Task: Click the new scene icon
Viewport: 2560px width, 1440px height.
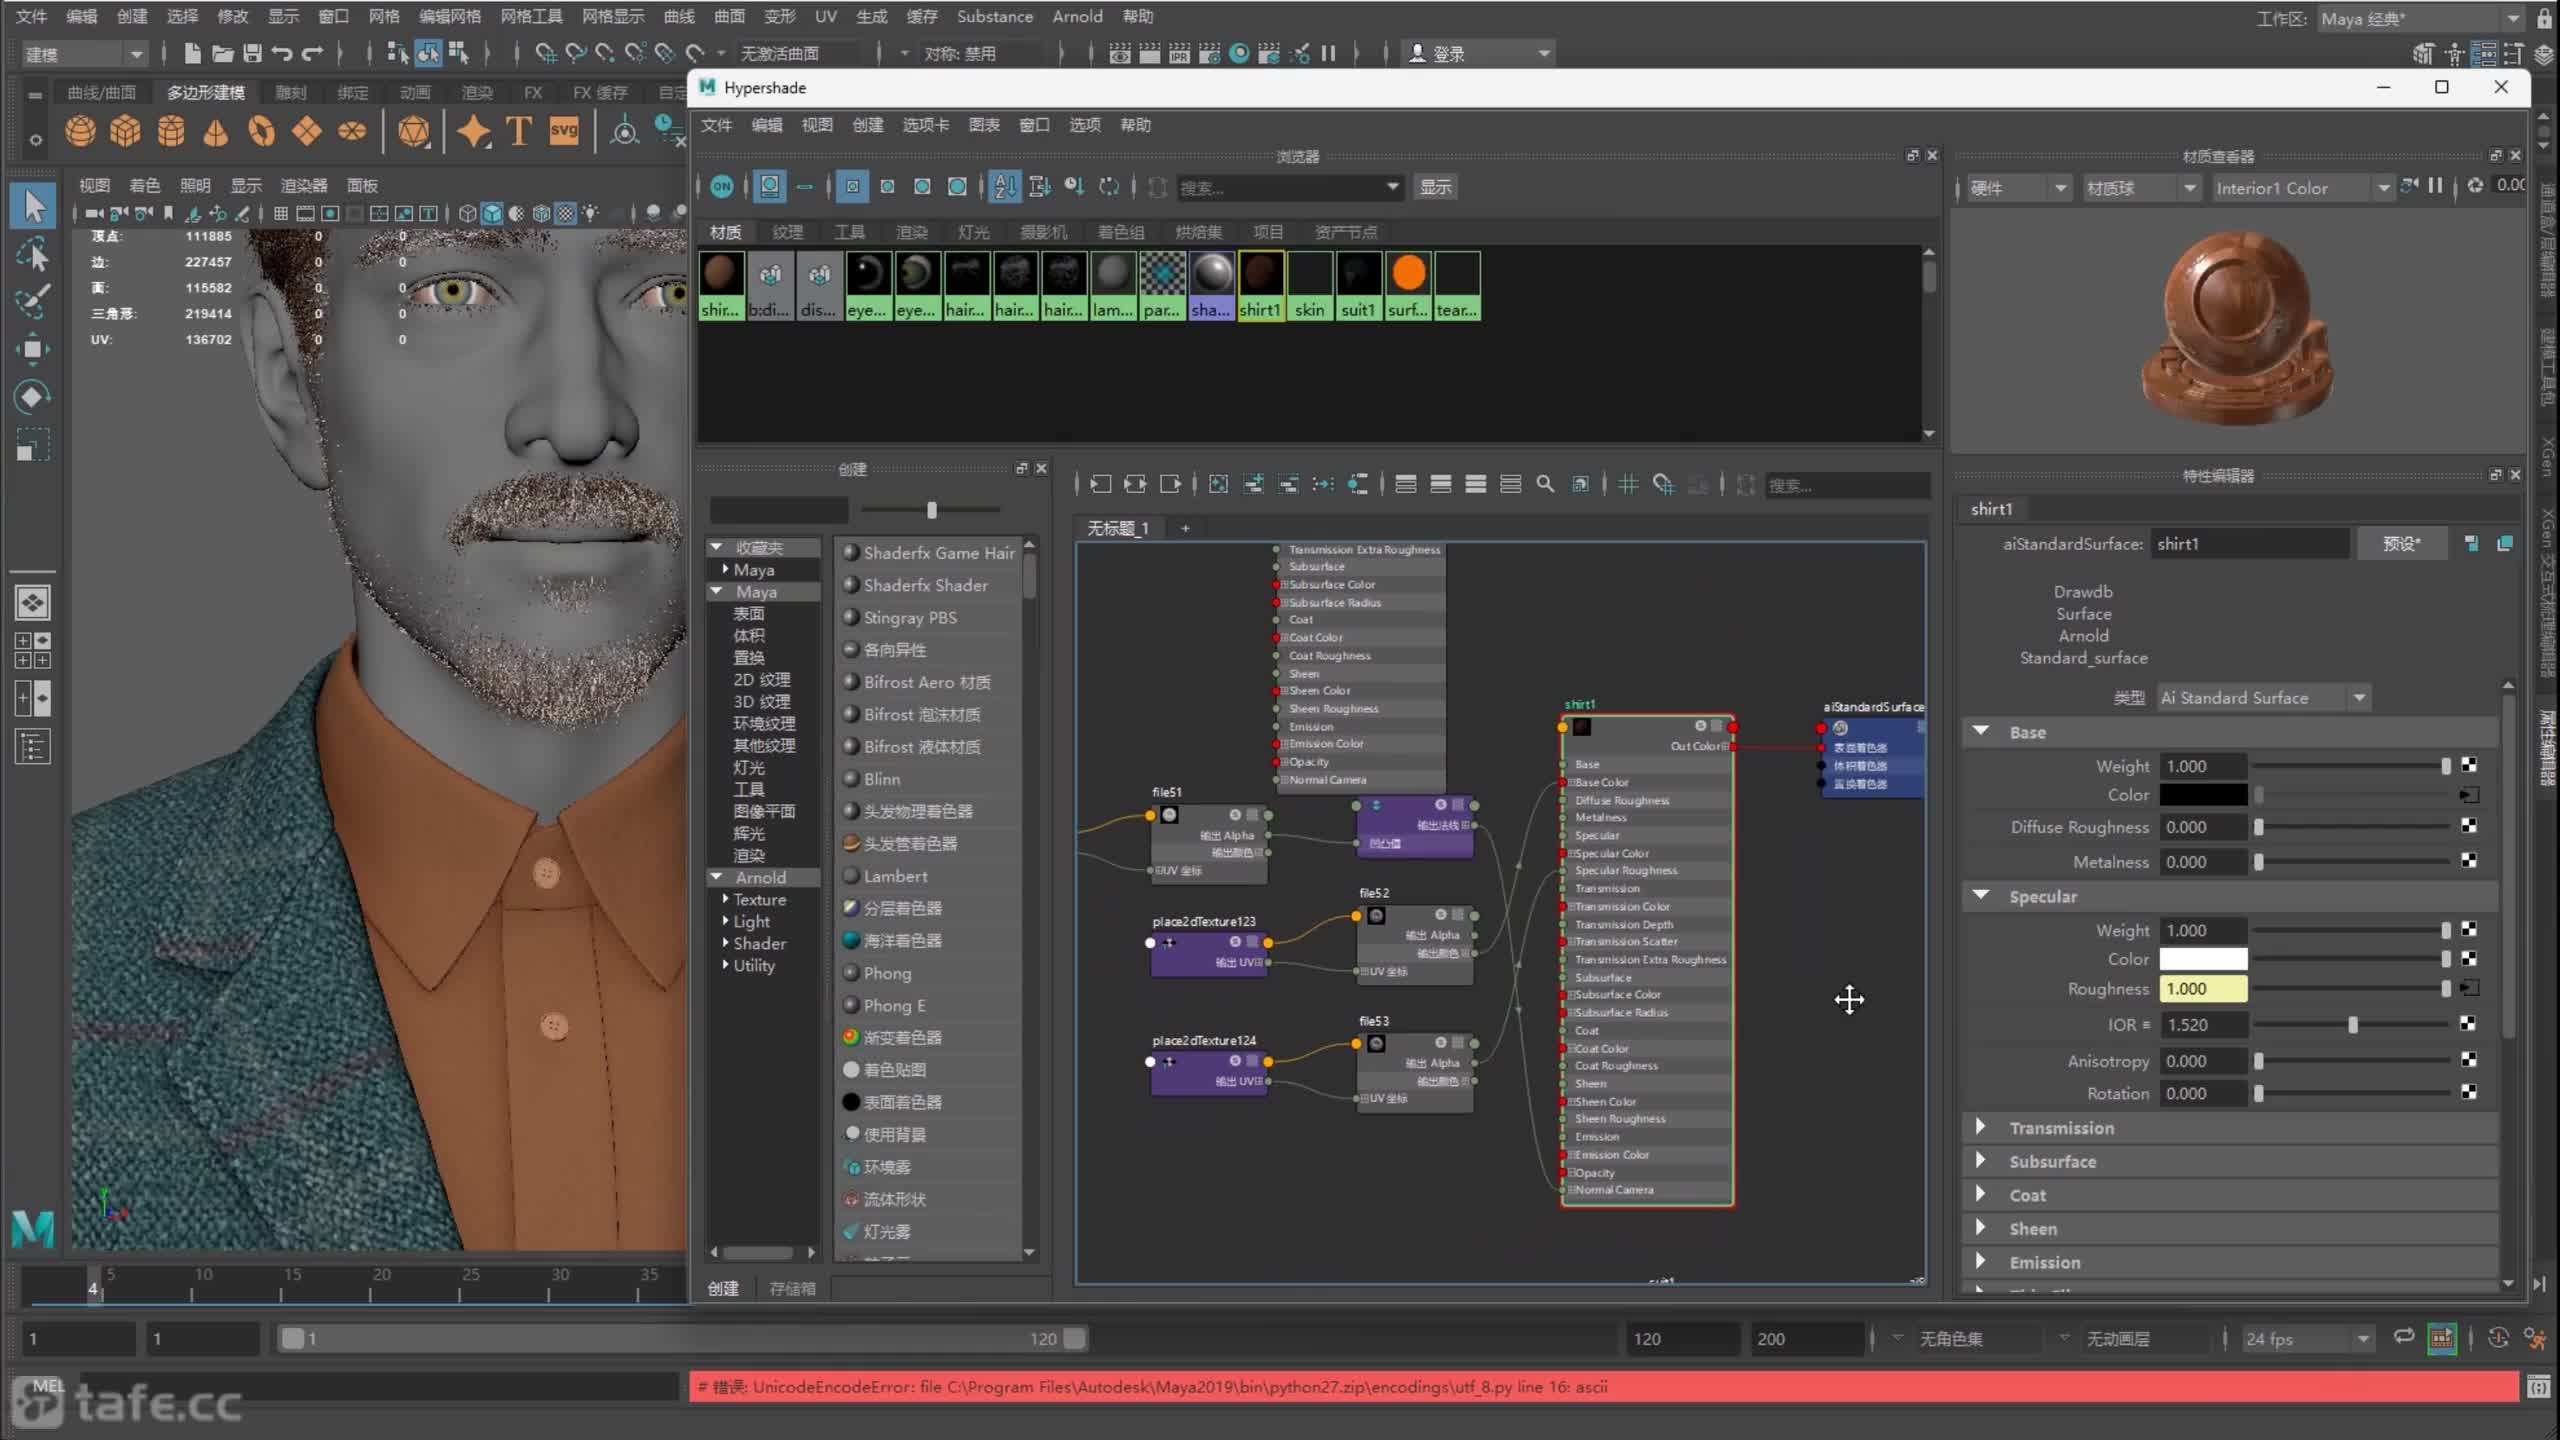Action: tap(192, 53)
